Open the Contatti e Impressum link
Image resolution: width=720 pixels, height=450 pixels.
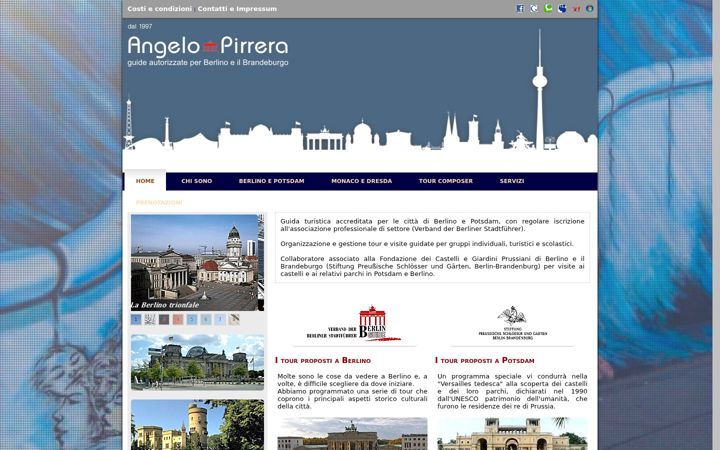click(237, 9)
